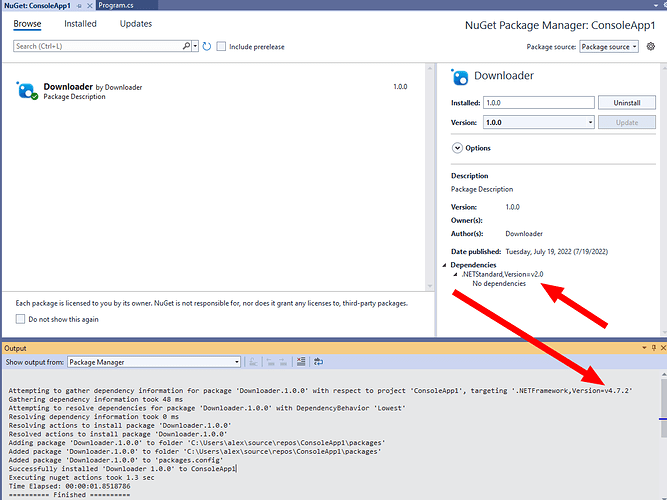Open Show output from dropdown

click(154, 362)
